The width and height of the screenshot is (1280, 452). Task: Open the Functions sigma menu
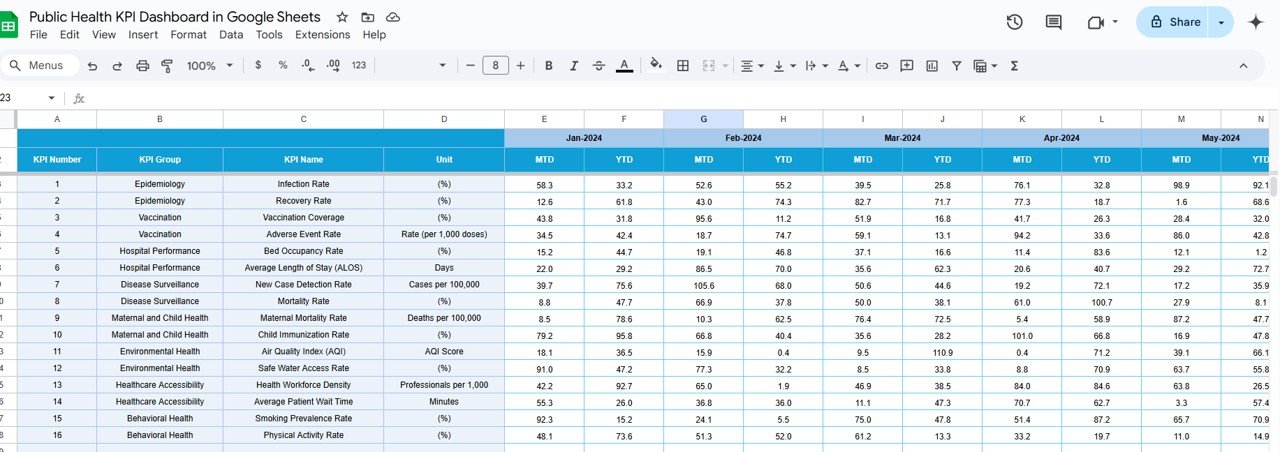(1015, 65)
